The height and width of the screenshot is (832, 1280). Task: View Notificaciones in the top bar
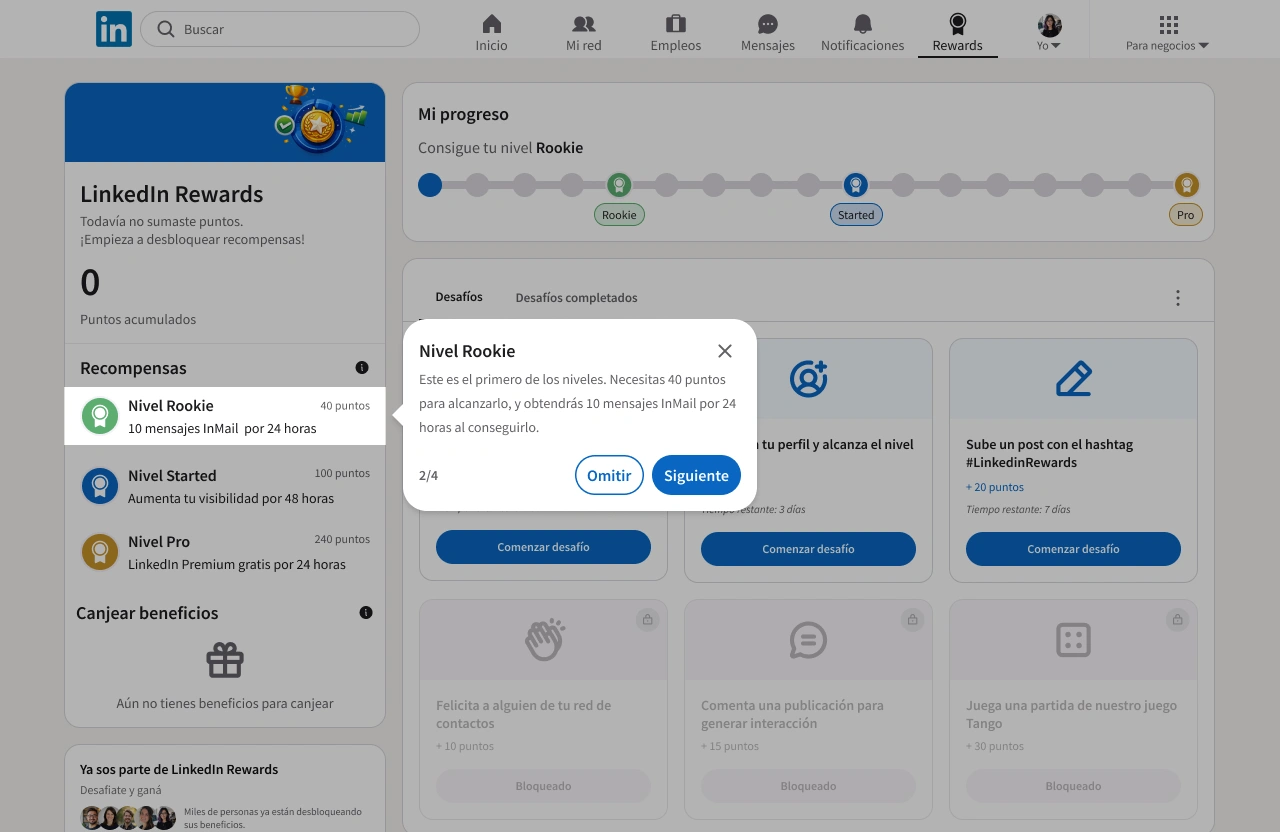(x=862, y=33)
